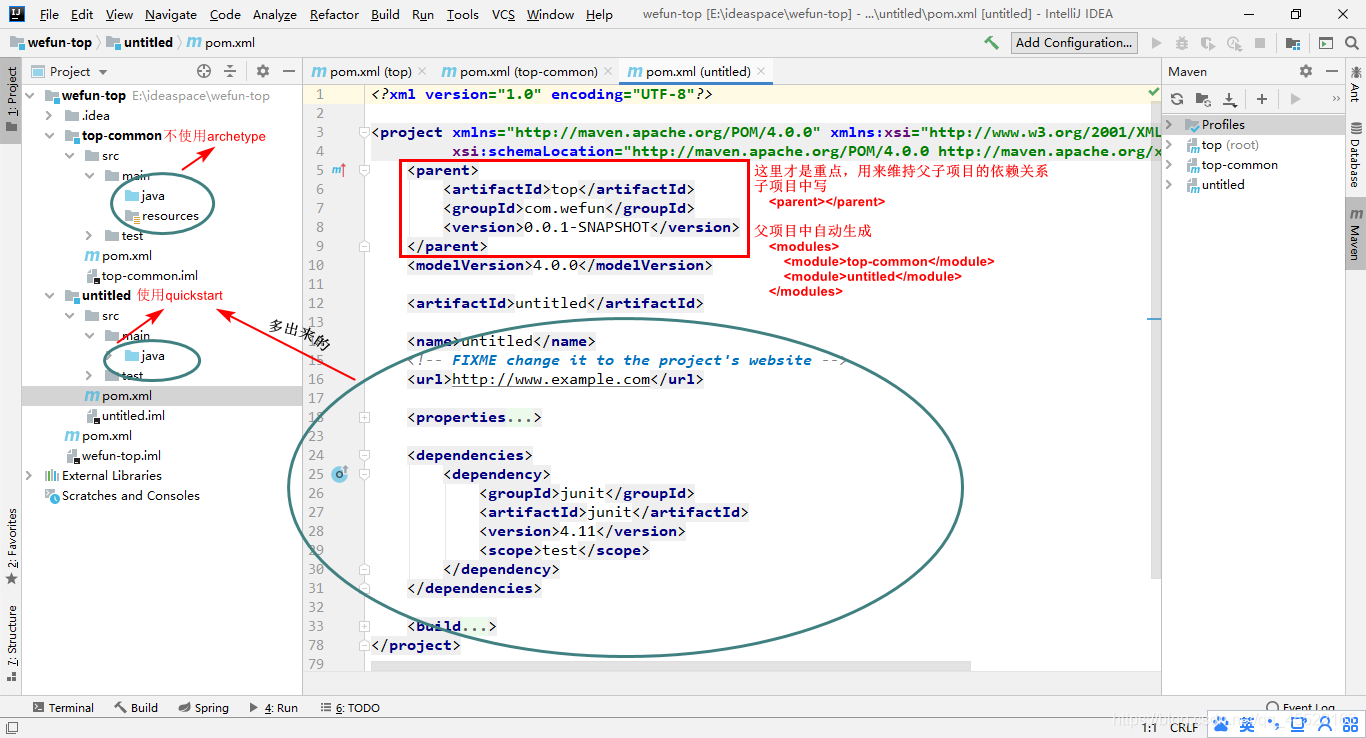Collapse the untitled module node
The height and width of the screenshot is (738, 1366).
click(49, 296)
